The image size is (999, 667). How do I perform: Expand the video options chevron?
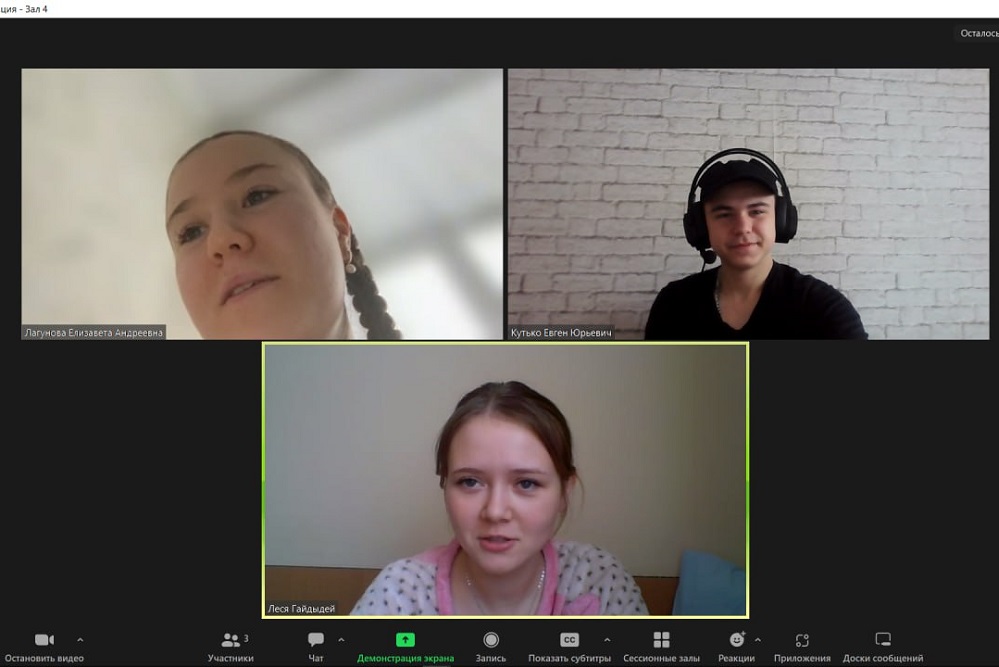coord(80,640)
